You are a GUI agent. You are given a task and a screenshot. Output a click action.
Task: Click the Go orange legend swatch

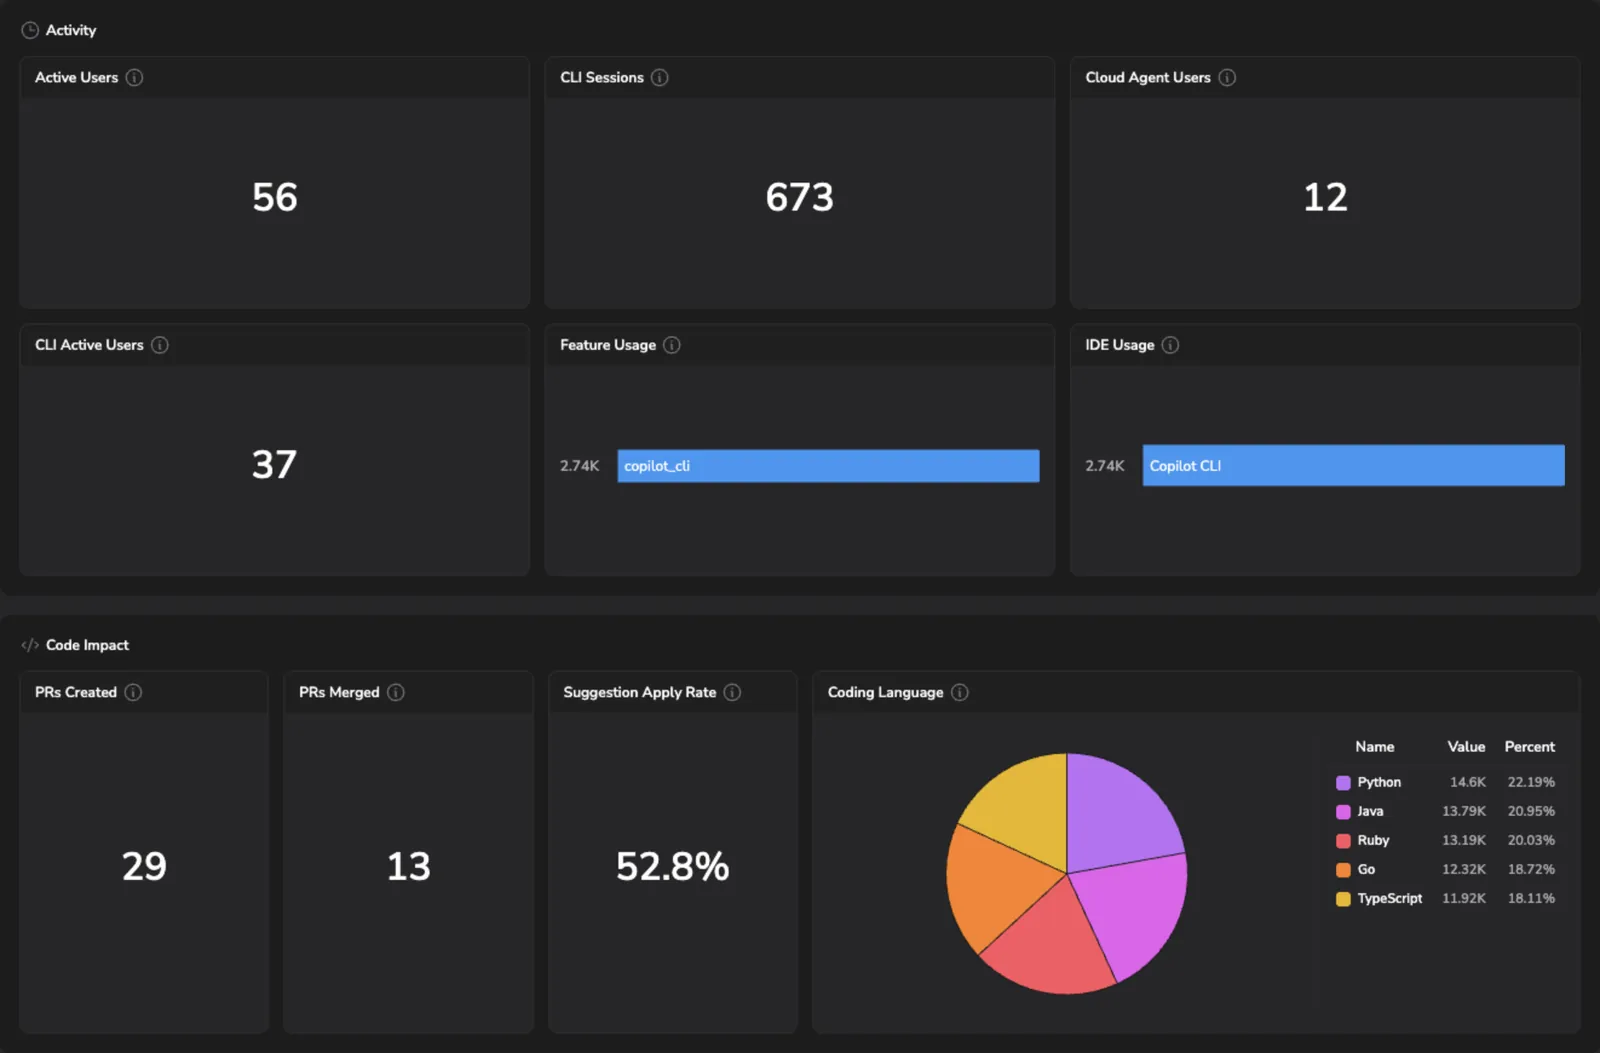1343,870
